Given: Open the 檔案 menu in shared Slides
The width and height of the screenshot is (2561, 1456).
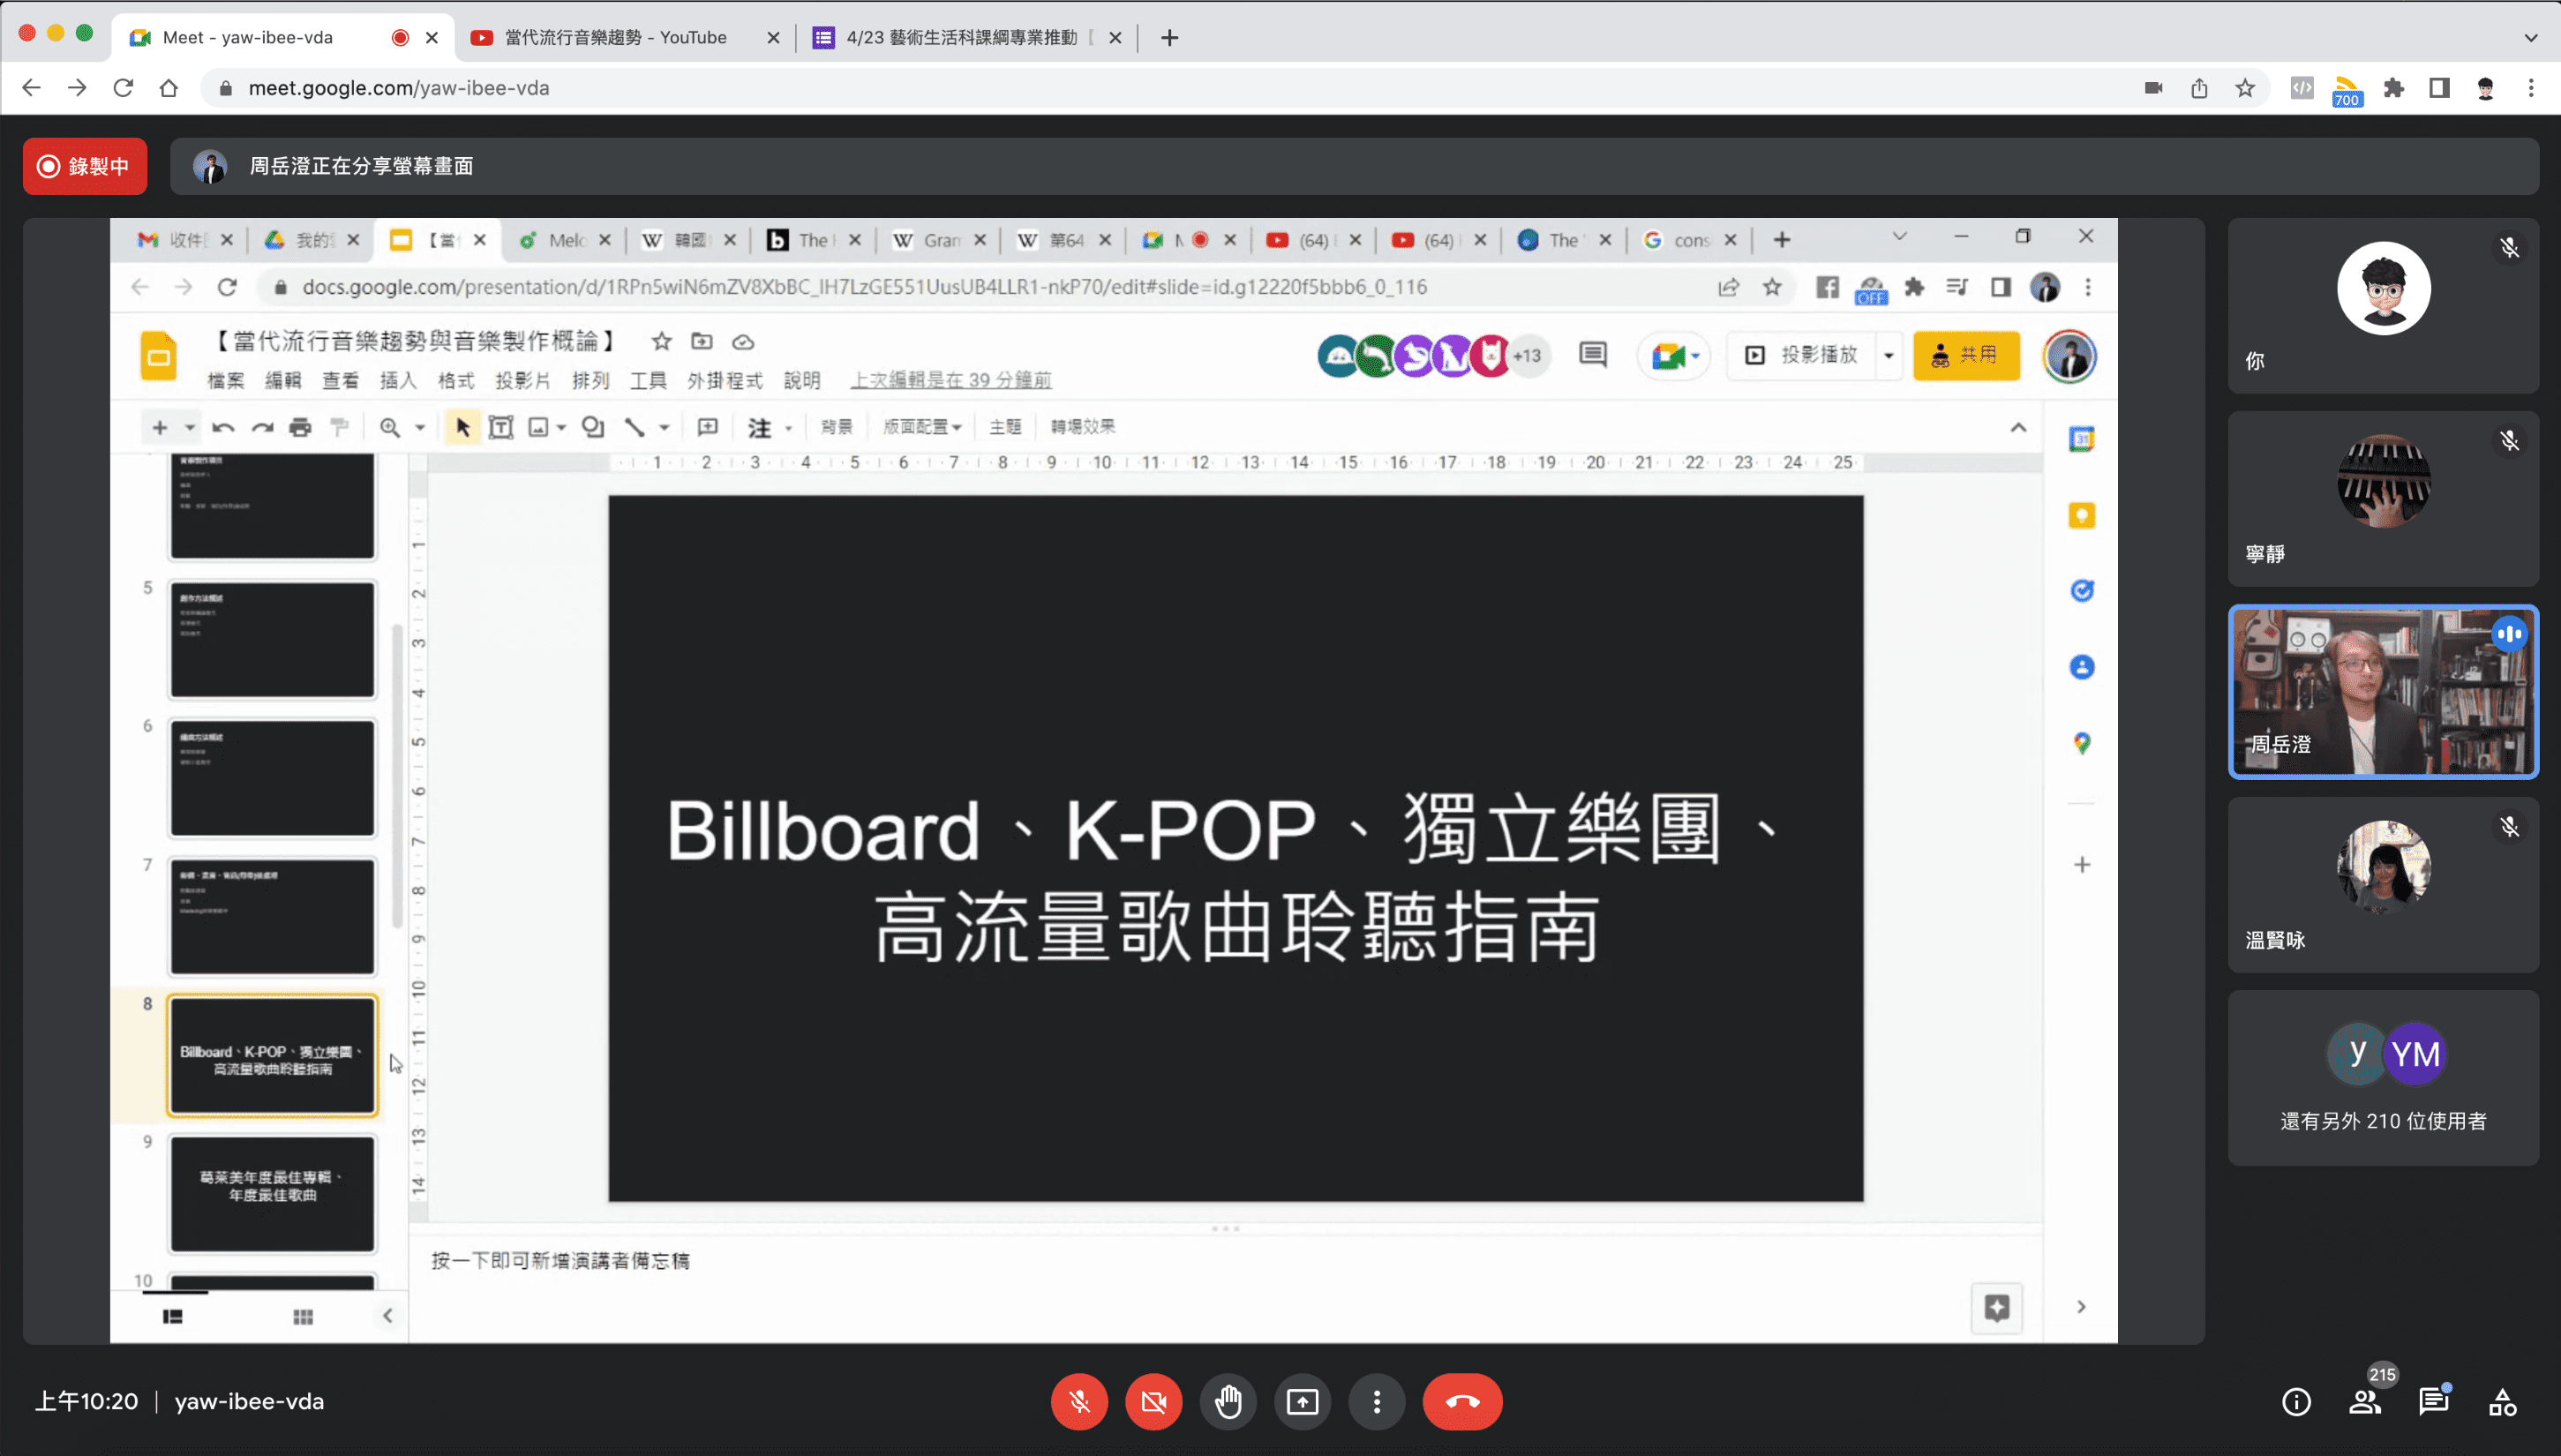Looking at the screenshot, I should point(225,380).
